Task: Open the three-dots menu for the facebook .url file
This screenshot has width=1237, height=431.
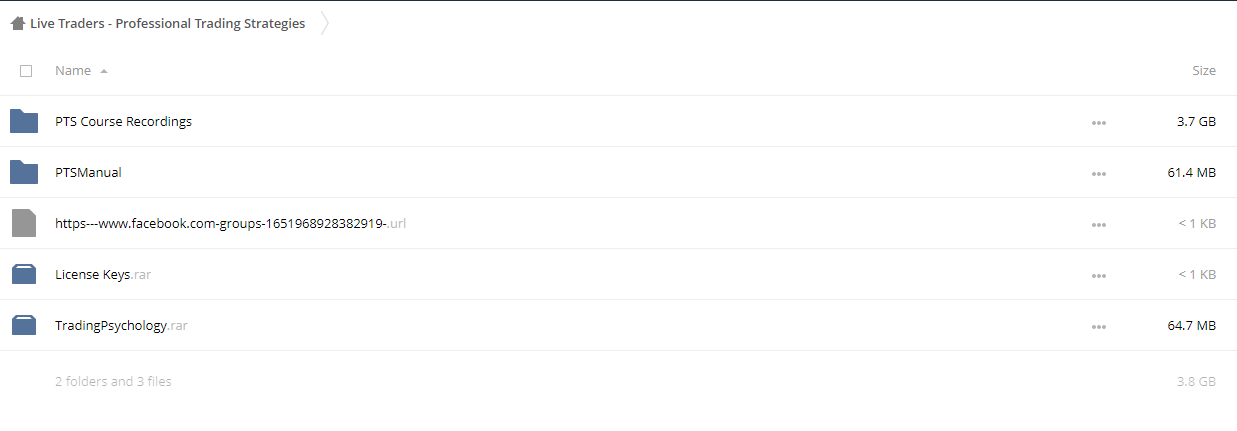Action: pyautogui.click(x=1099, y=224)
